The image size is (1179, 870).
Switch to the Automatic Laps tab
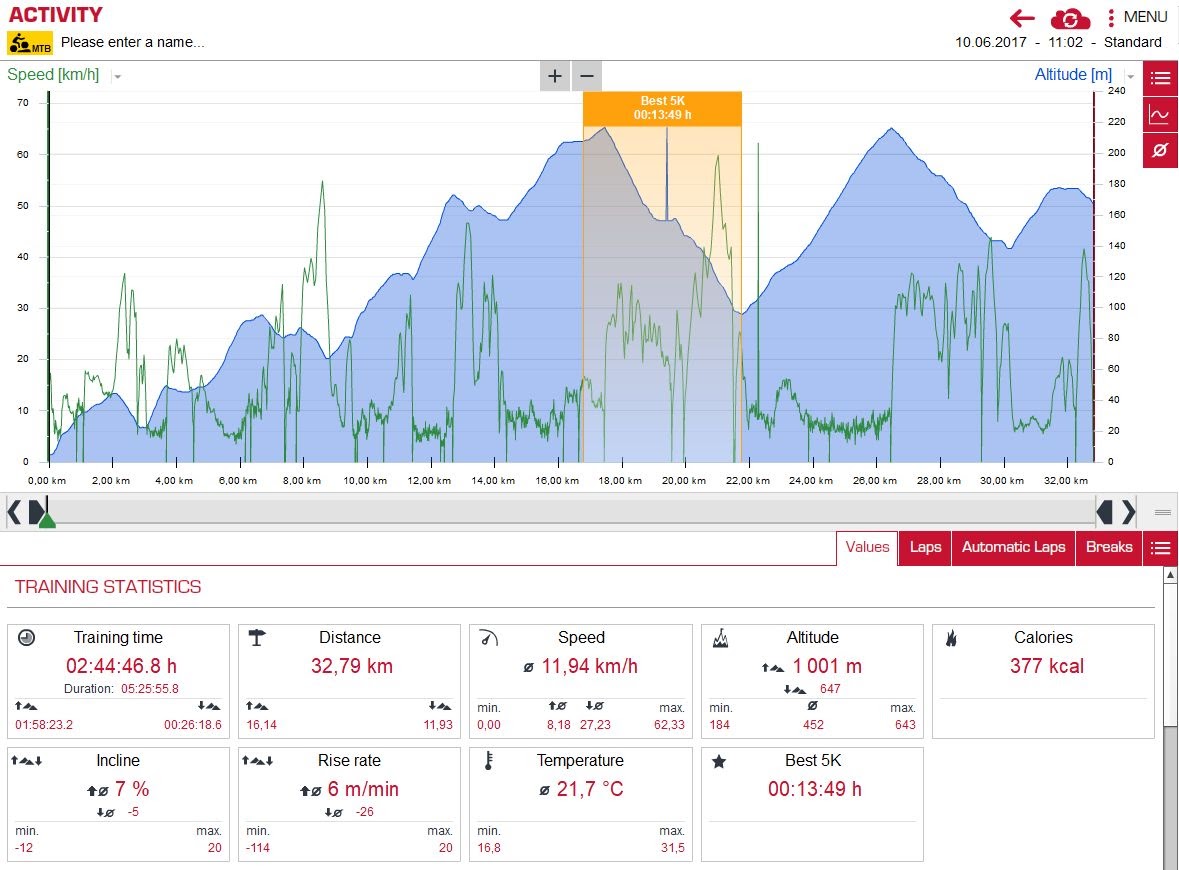pos(1014,547)
